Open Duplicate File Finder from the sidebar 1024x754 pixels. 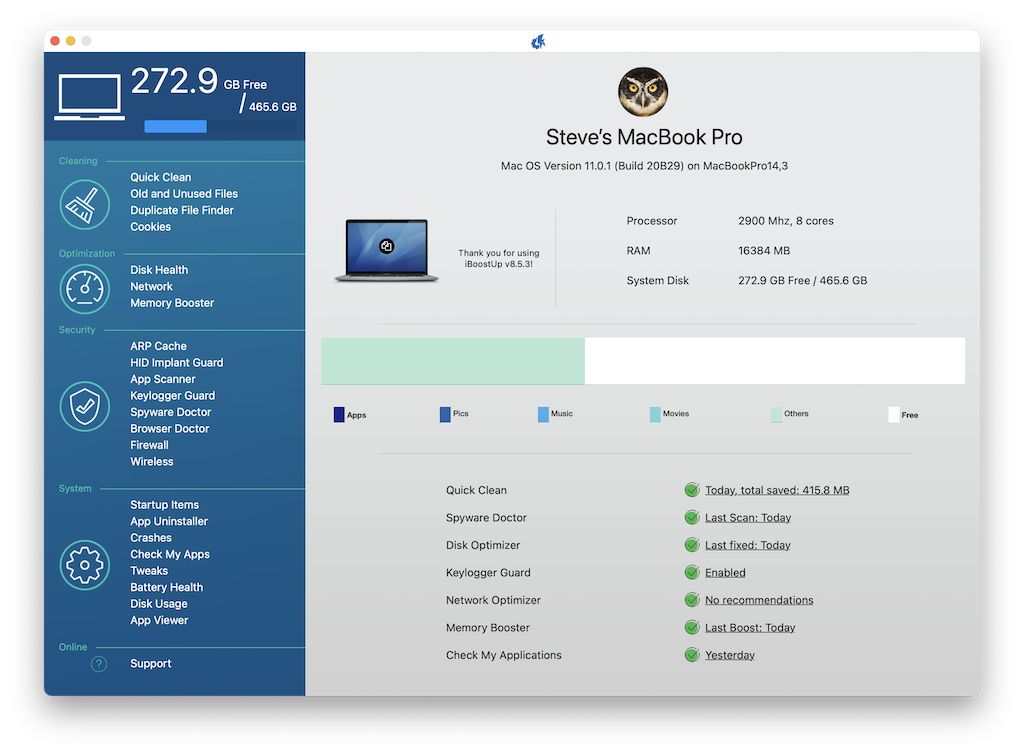tap(183, 210)
